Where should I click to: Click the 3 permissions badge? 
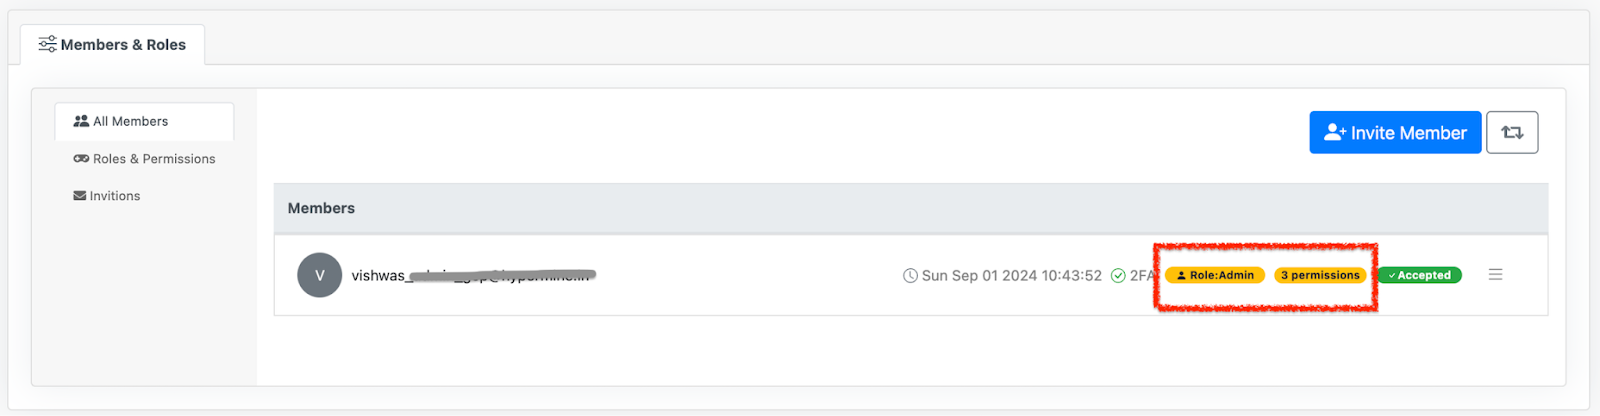pos(1320,275)
